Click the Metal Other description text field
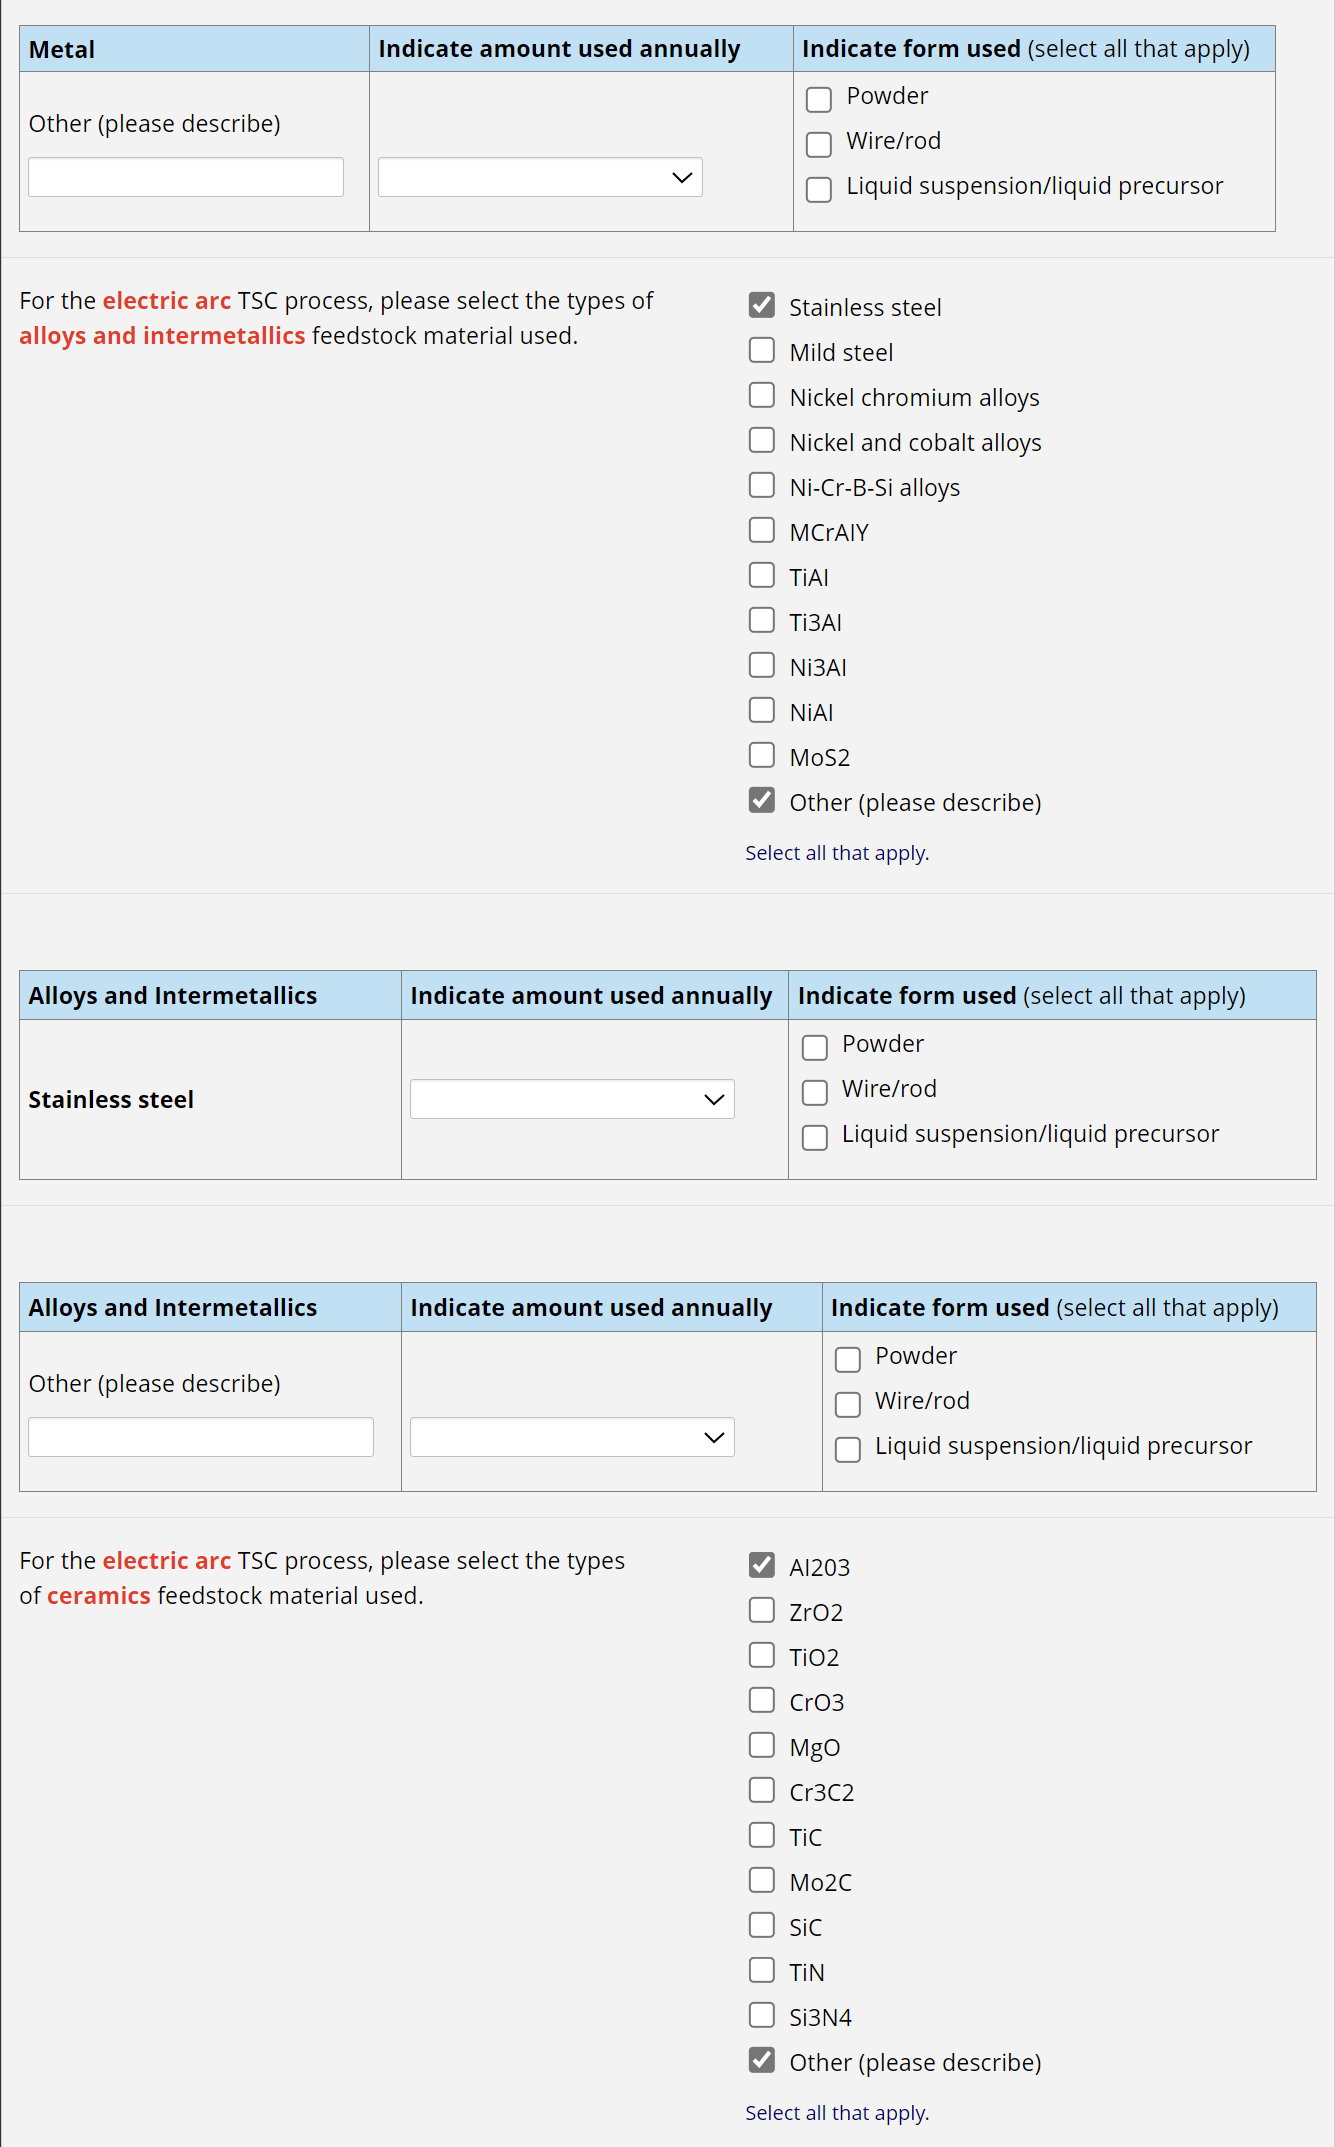Image resolution: width=1335 pixels, height=2147 pixels. pos(186,178)
